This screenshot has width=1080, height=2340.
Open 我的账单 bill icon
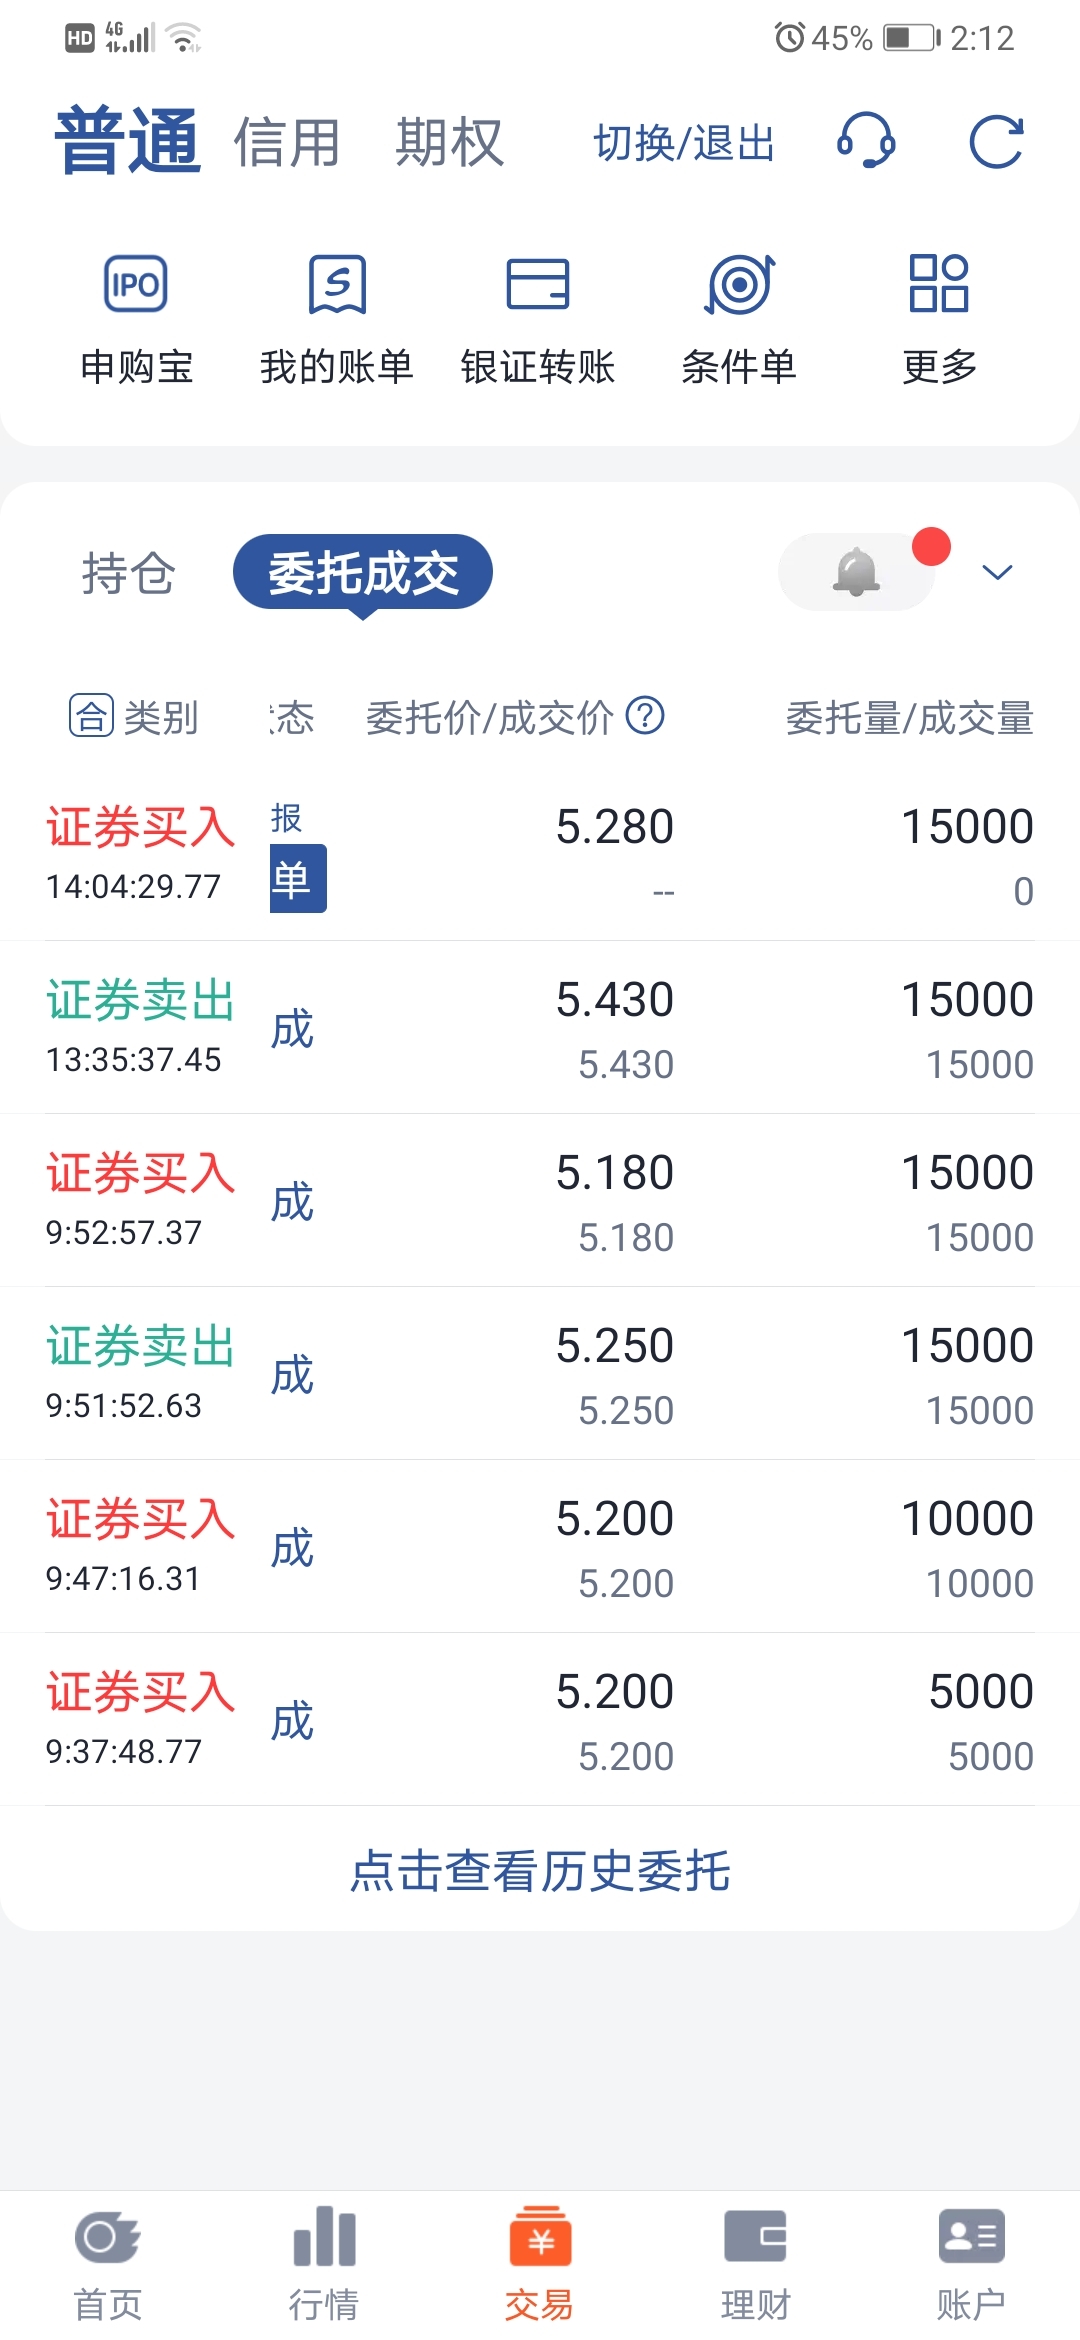tap(337, 285)
